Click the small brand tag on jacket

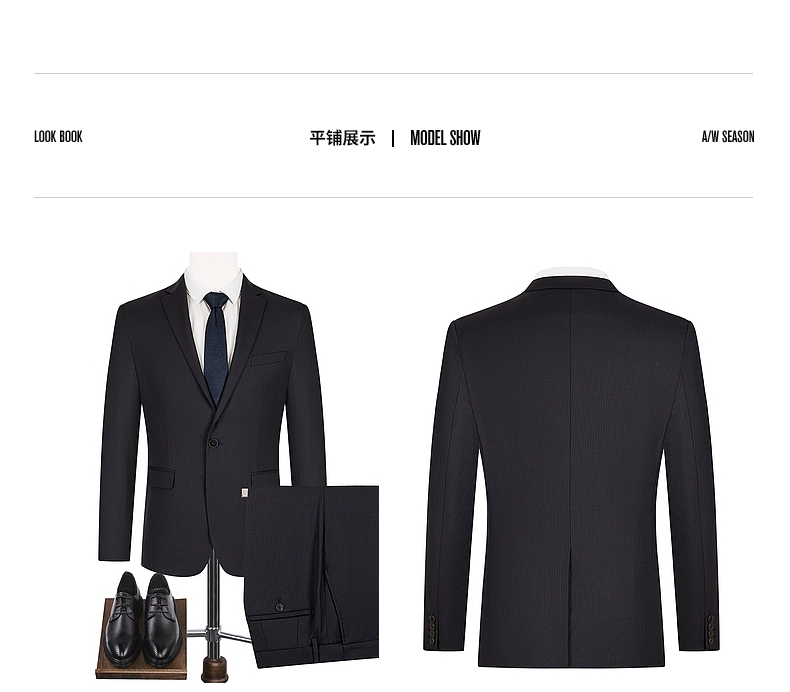pyautogui.click(x=245, y=492)
